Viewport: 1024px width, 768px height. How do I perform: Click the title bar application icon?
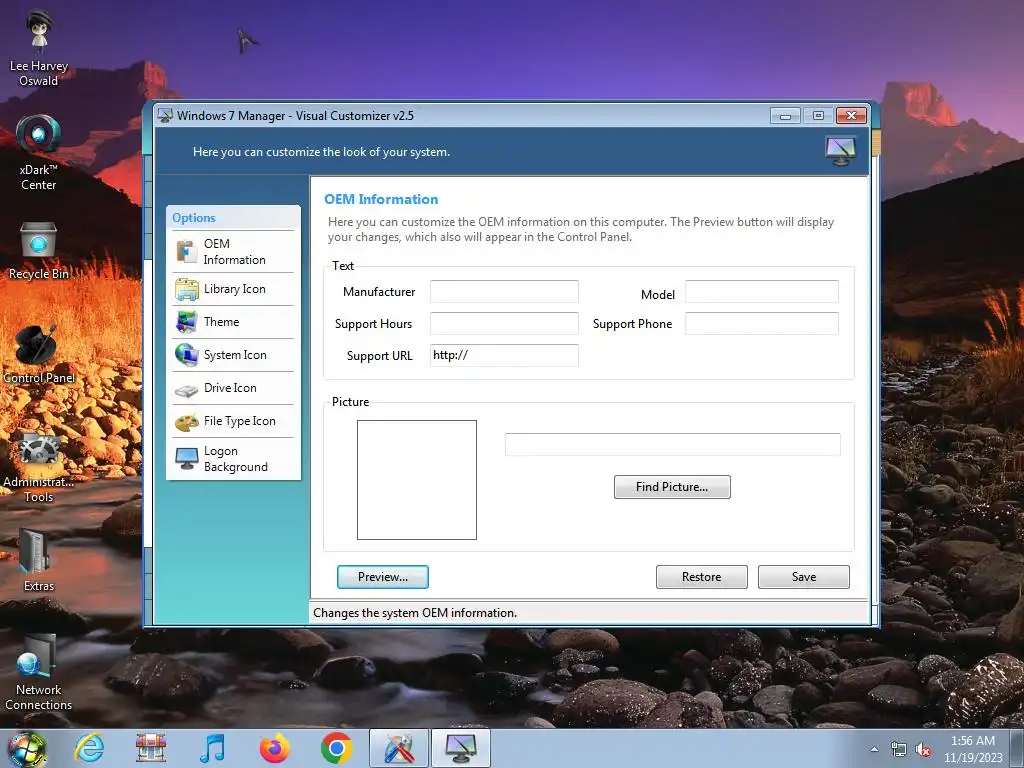point(165,116)
